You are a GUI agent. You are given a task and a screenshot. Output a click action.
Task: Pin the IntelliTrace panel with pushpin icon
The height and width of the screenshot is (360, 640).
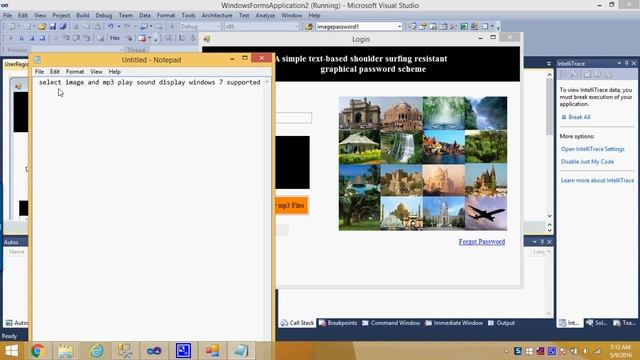pyautogui.click(x=627, y=63)
